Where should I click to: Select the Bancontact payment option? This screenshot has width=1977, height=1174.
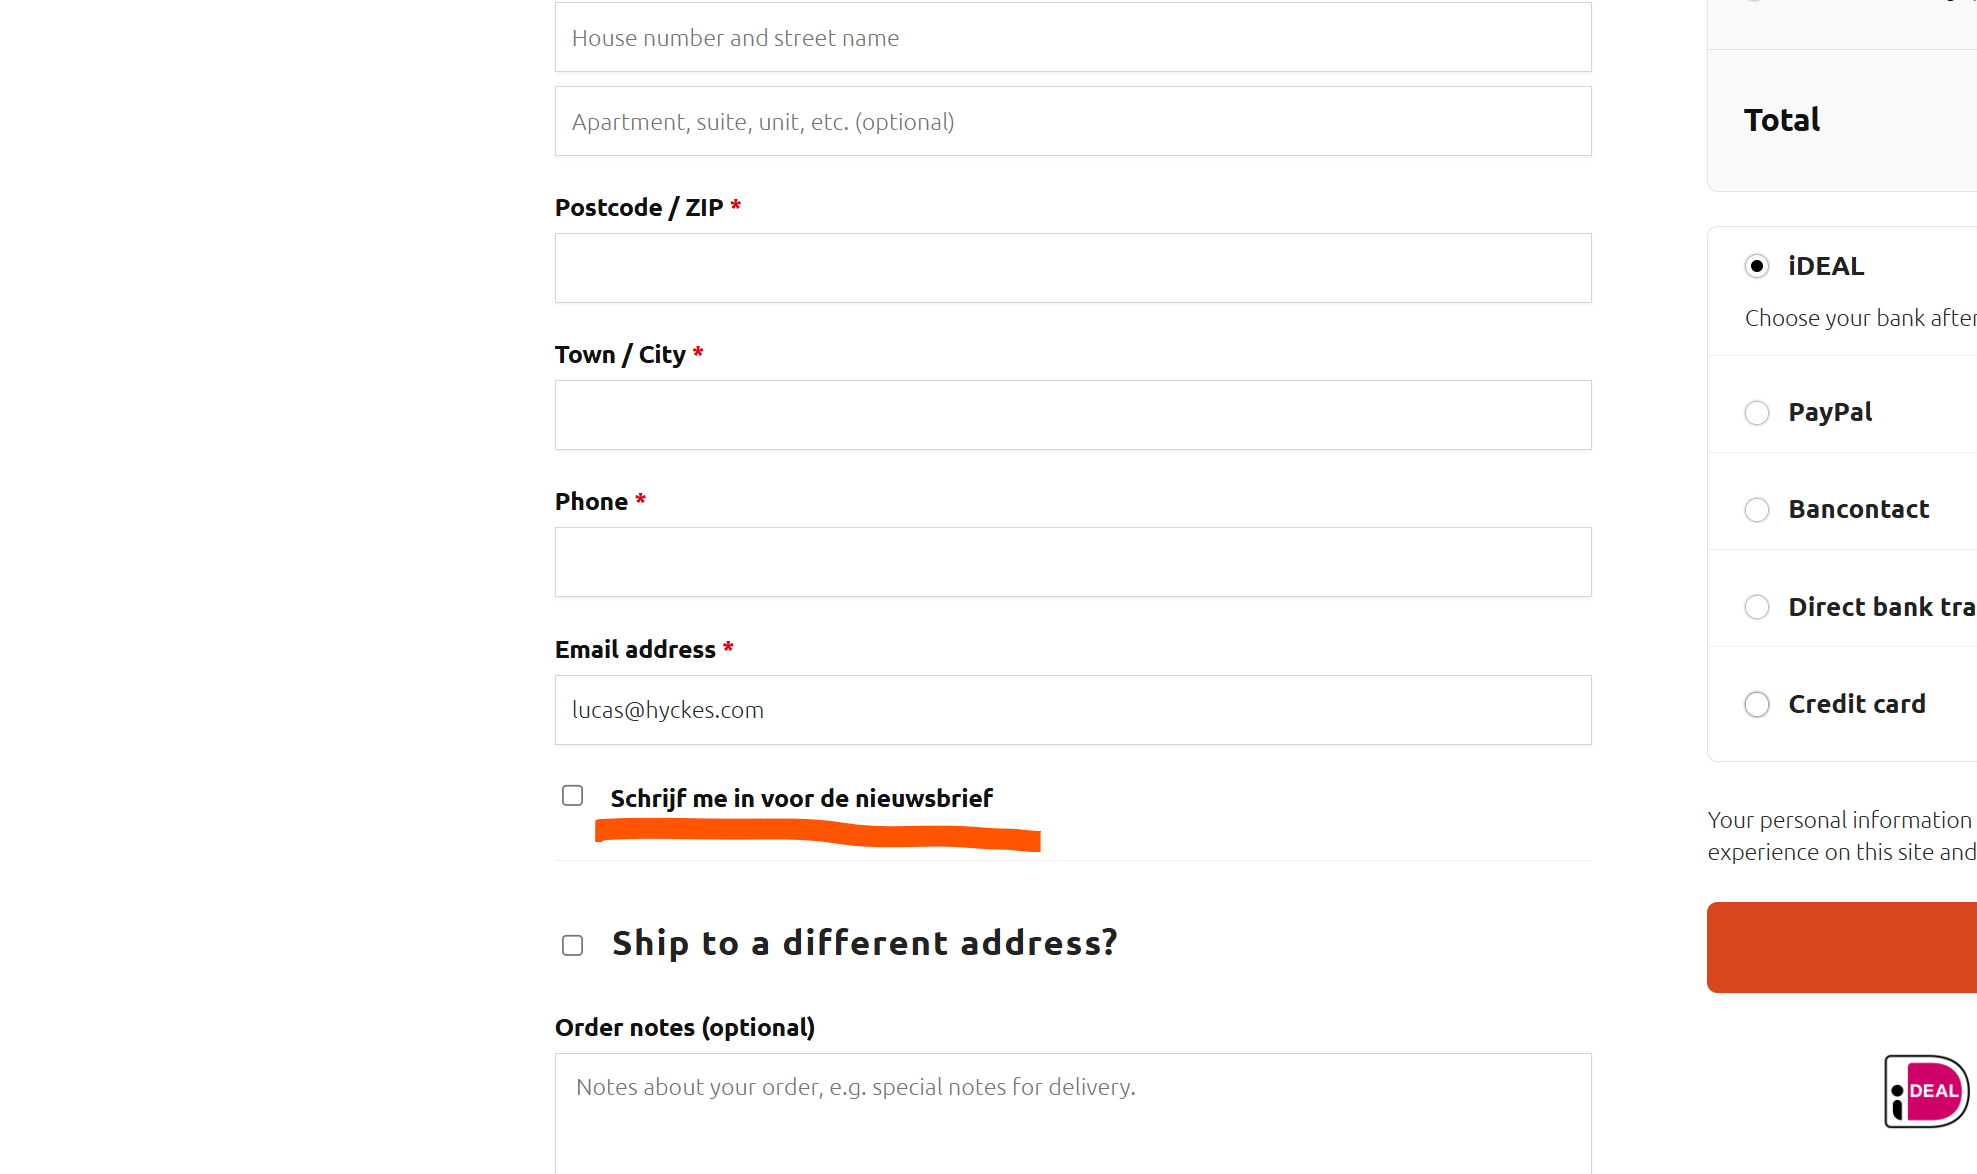pos(1757,510)
